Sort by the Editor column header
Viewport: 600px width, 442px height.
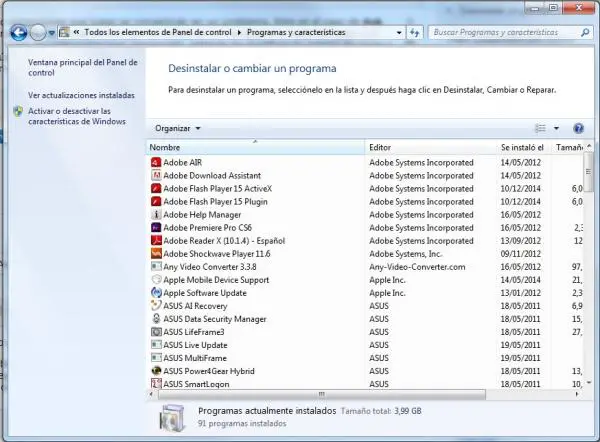431,147
